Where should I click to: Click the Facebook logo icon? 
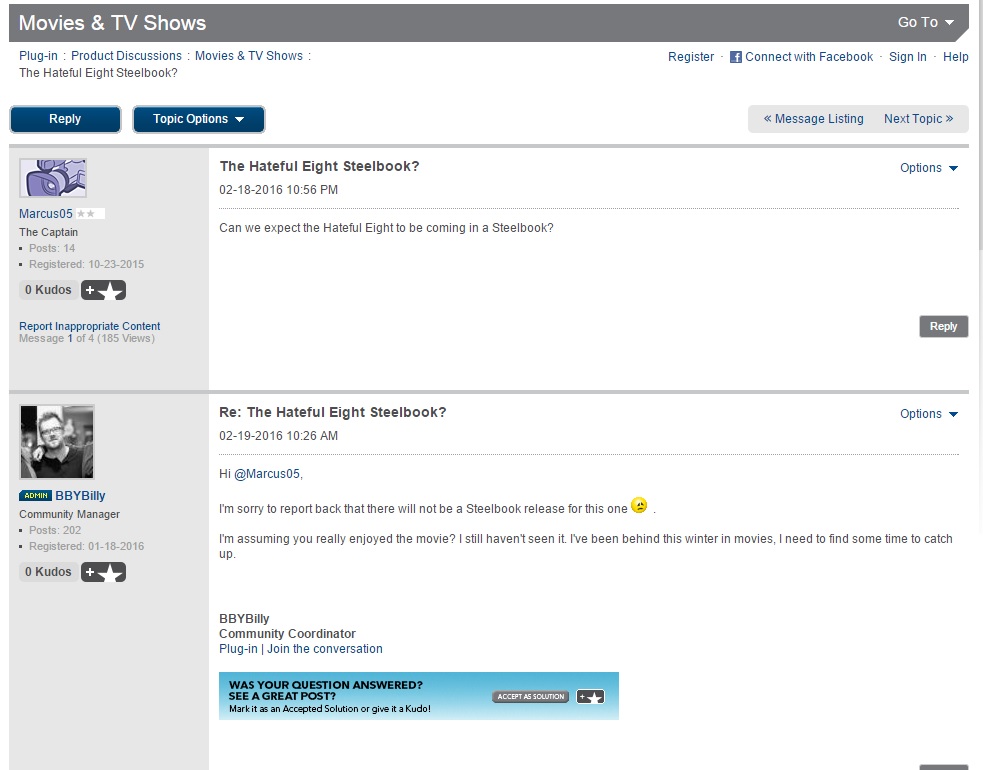(x=736, y=57)
